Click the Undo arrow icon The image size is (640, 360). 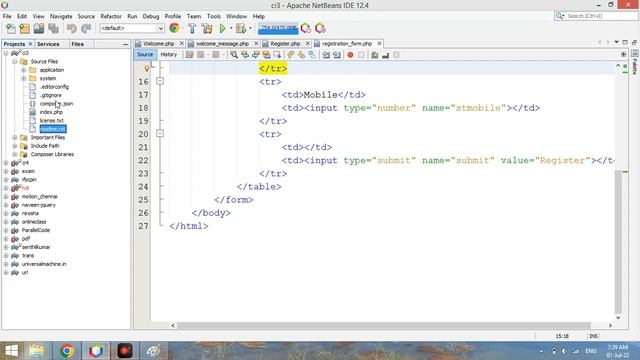tap(72, 28)
